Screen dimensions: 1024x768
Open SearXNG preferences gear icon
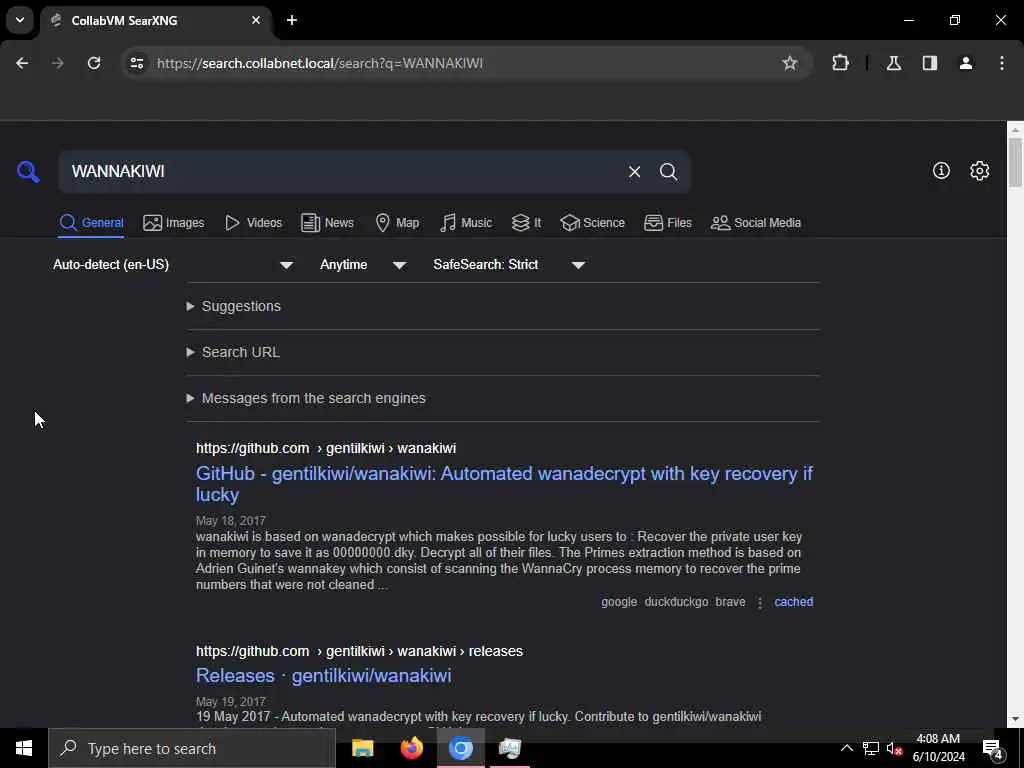pos(979,170)
